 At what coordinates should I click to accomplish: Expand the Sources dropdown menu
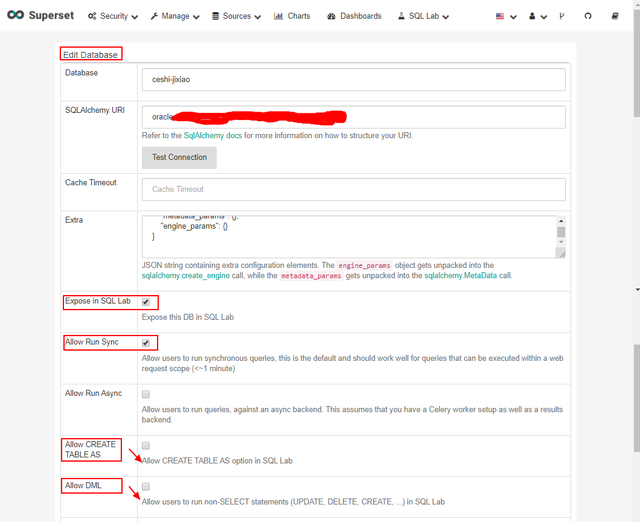coord(237,16)
